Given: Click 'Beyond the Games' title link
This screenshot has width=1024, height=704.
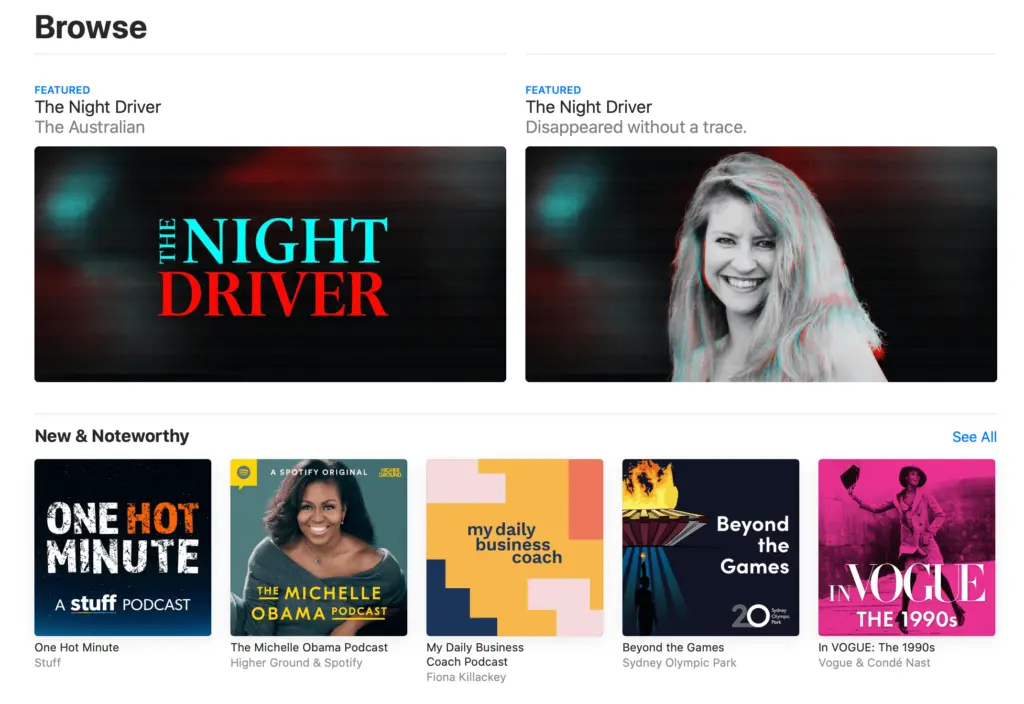Looking at the screenshot, I should pos(673,647).
